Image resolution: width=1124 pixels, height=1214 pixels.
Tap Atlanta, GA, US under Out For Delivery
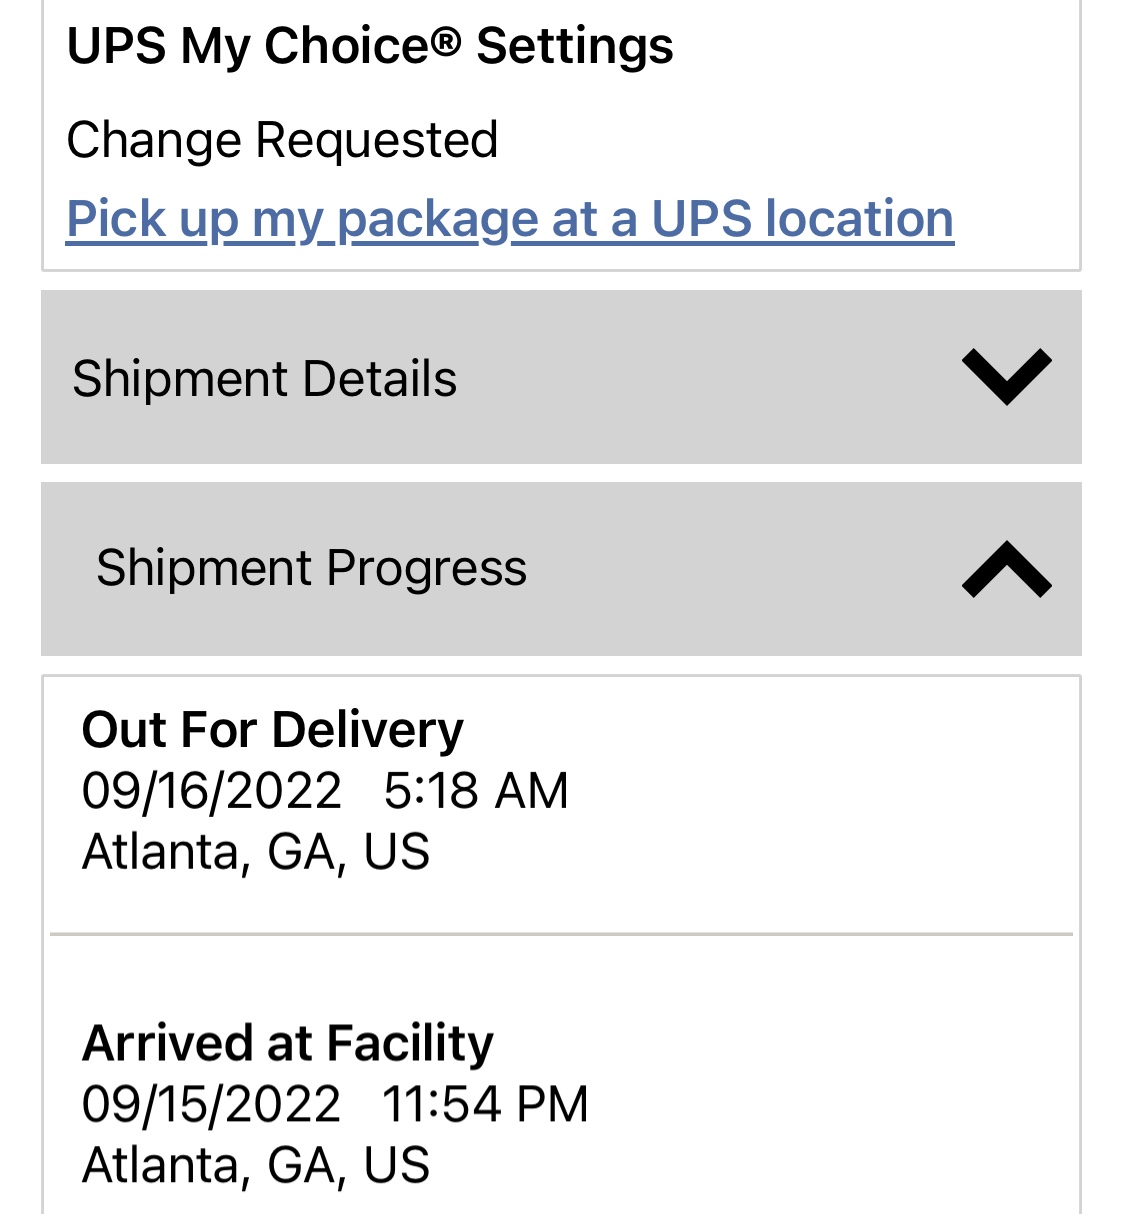click(255, 852)
